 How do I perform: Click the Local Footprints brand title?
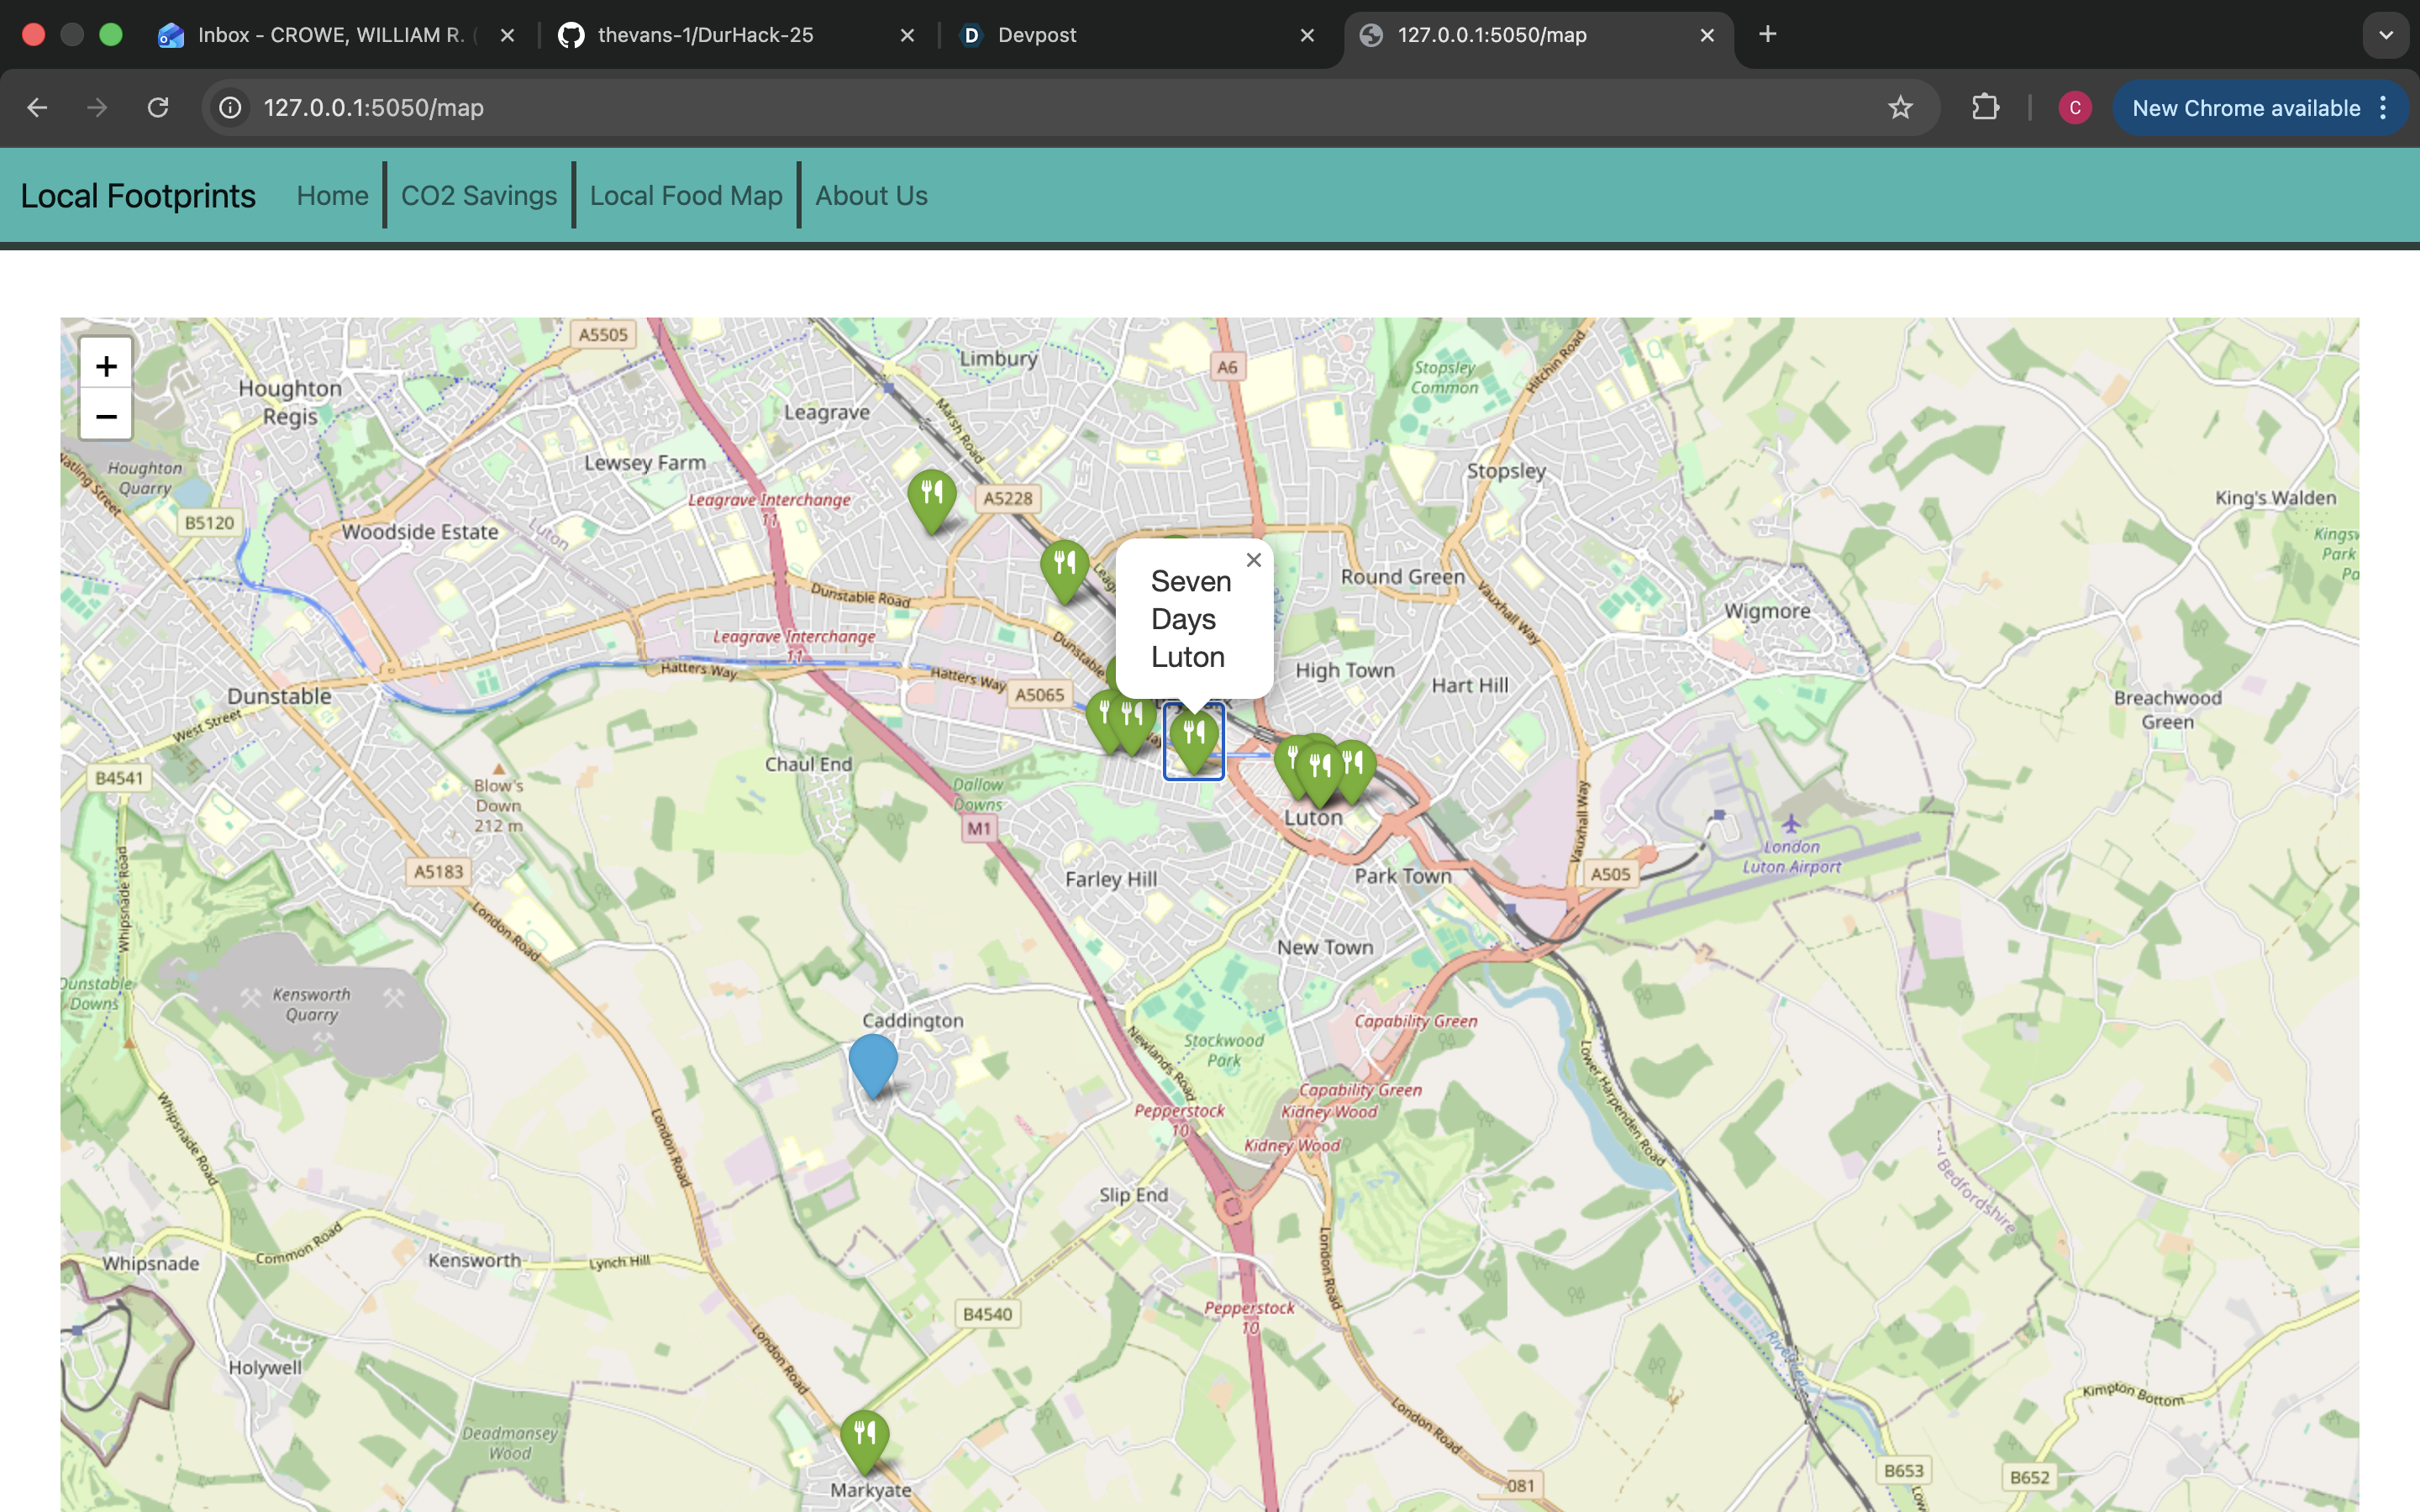138,196
